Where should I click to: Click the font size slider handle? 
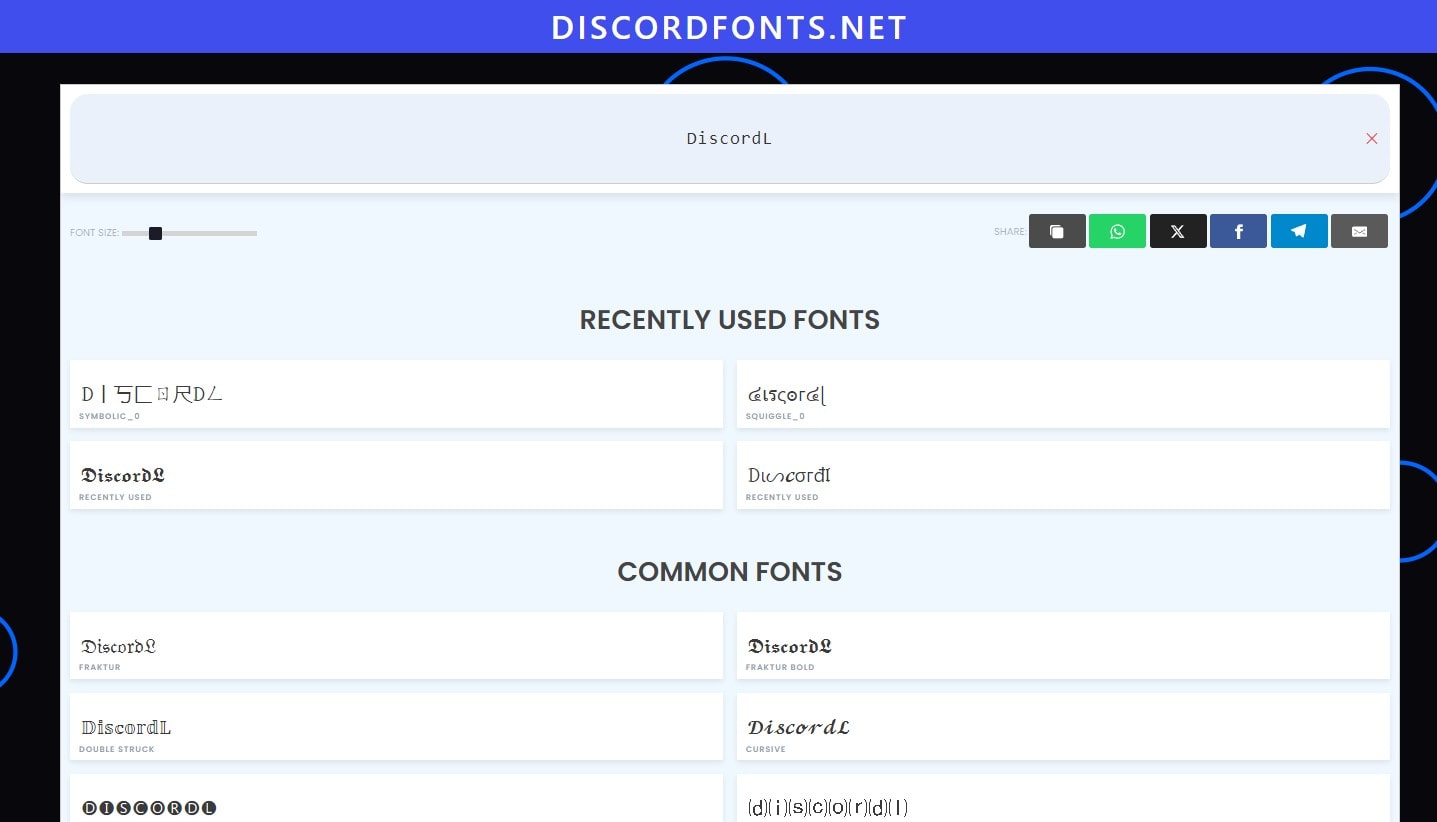(155, 233)
